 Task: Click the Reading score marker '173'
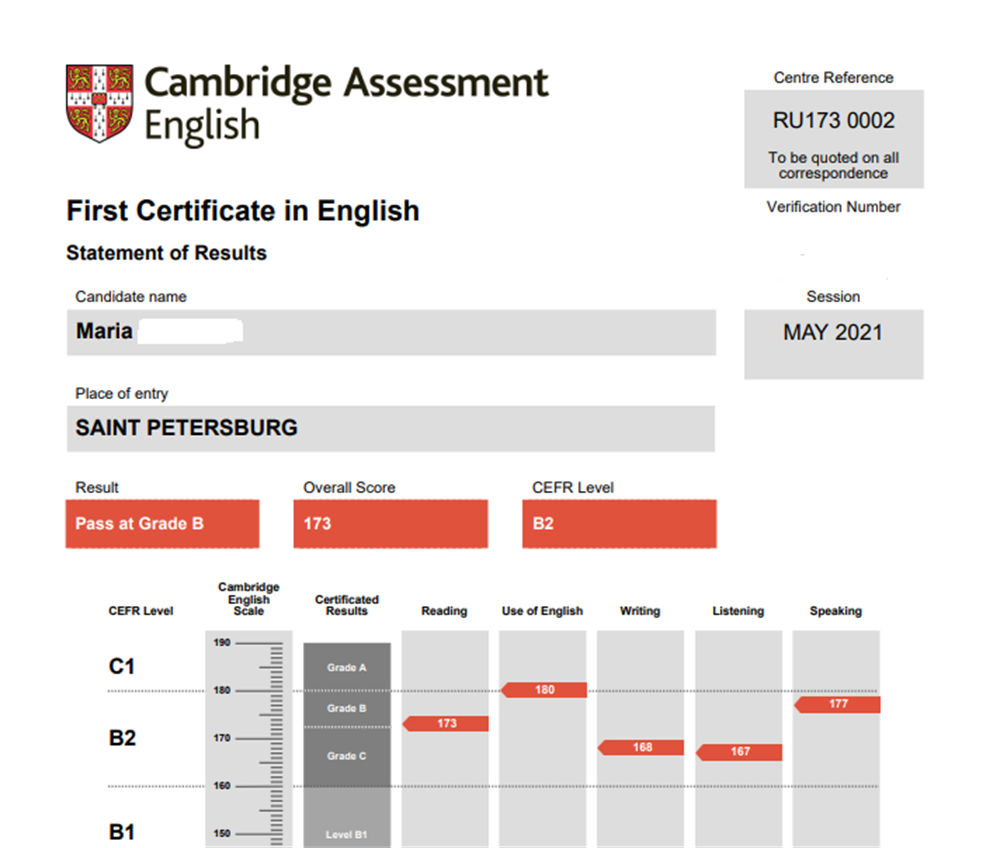click(446, 723)
